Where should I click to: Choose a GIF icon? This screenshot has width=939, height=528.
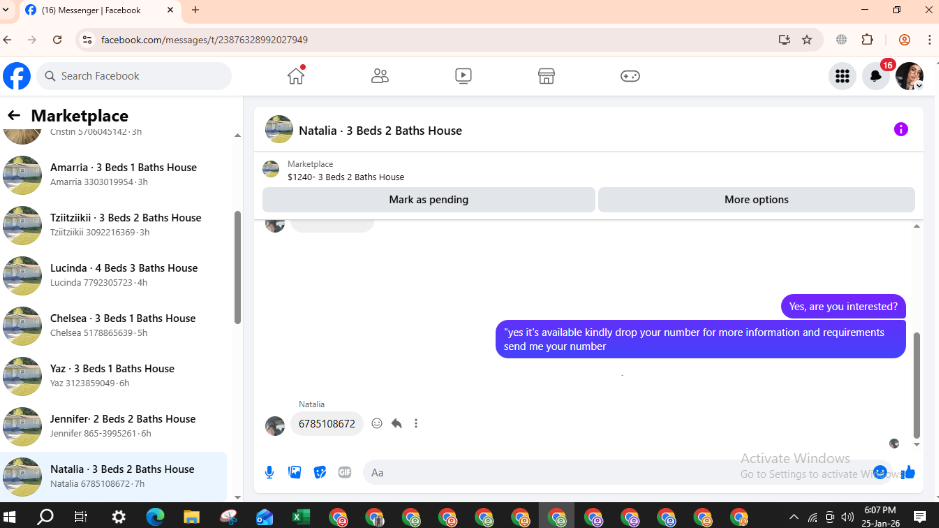point(344,472)
